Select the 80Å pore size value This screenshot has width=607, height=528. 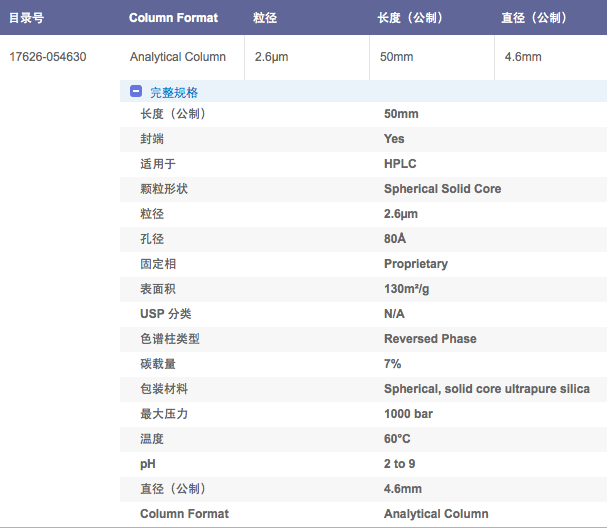[x=395, y=239]
